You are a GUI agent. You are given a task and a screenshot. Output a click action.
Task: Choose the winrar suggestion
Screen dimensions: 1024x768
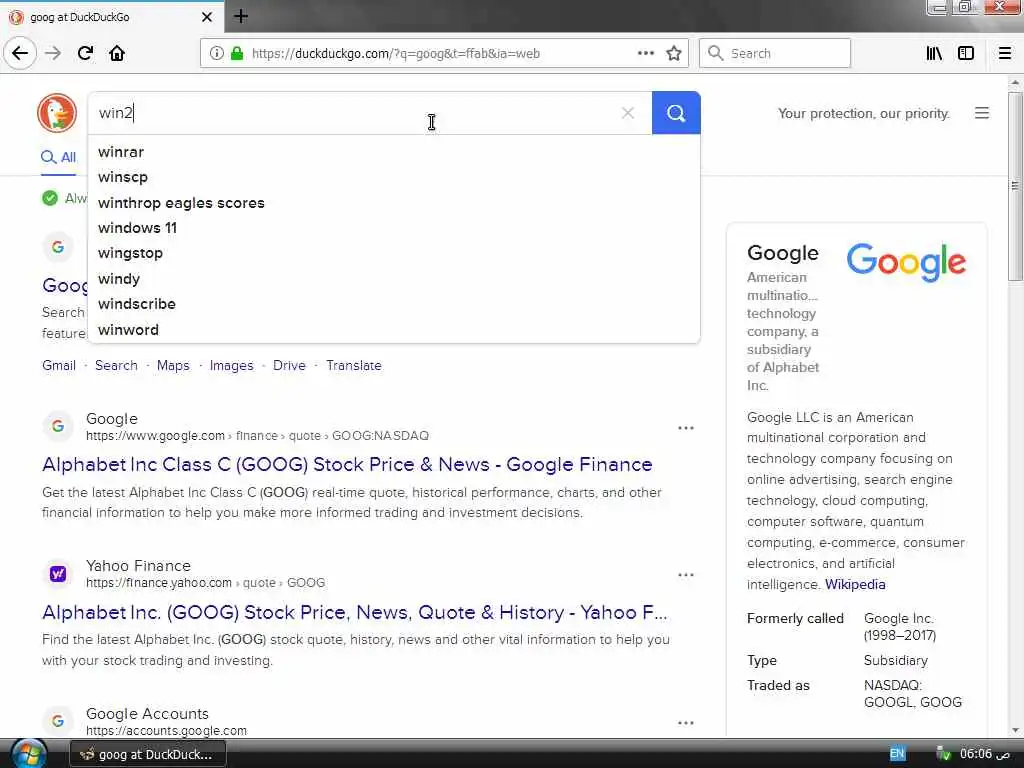tap(394, 152)
